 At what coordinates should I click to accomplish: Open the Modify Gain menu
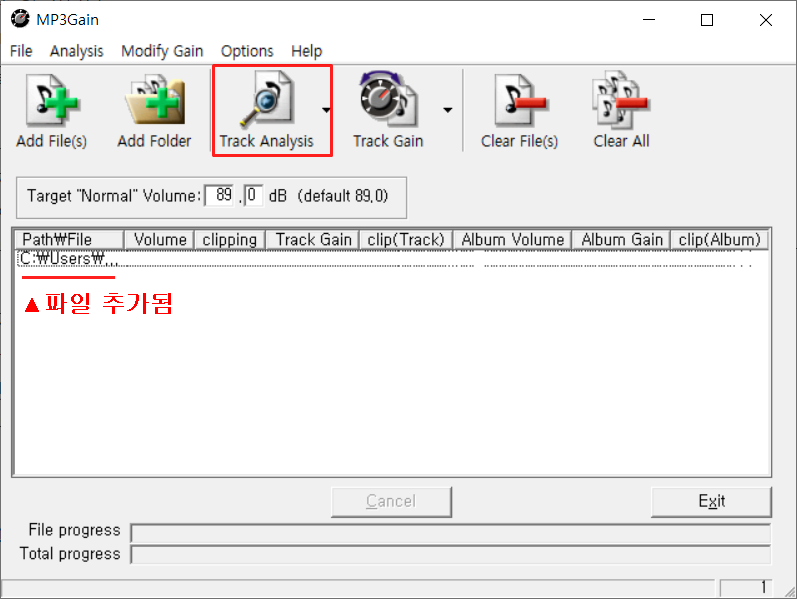(x=162, y=51)
